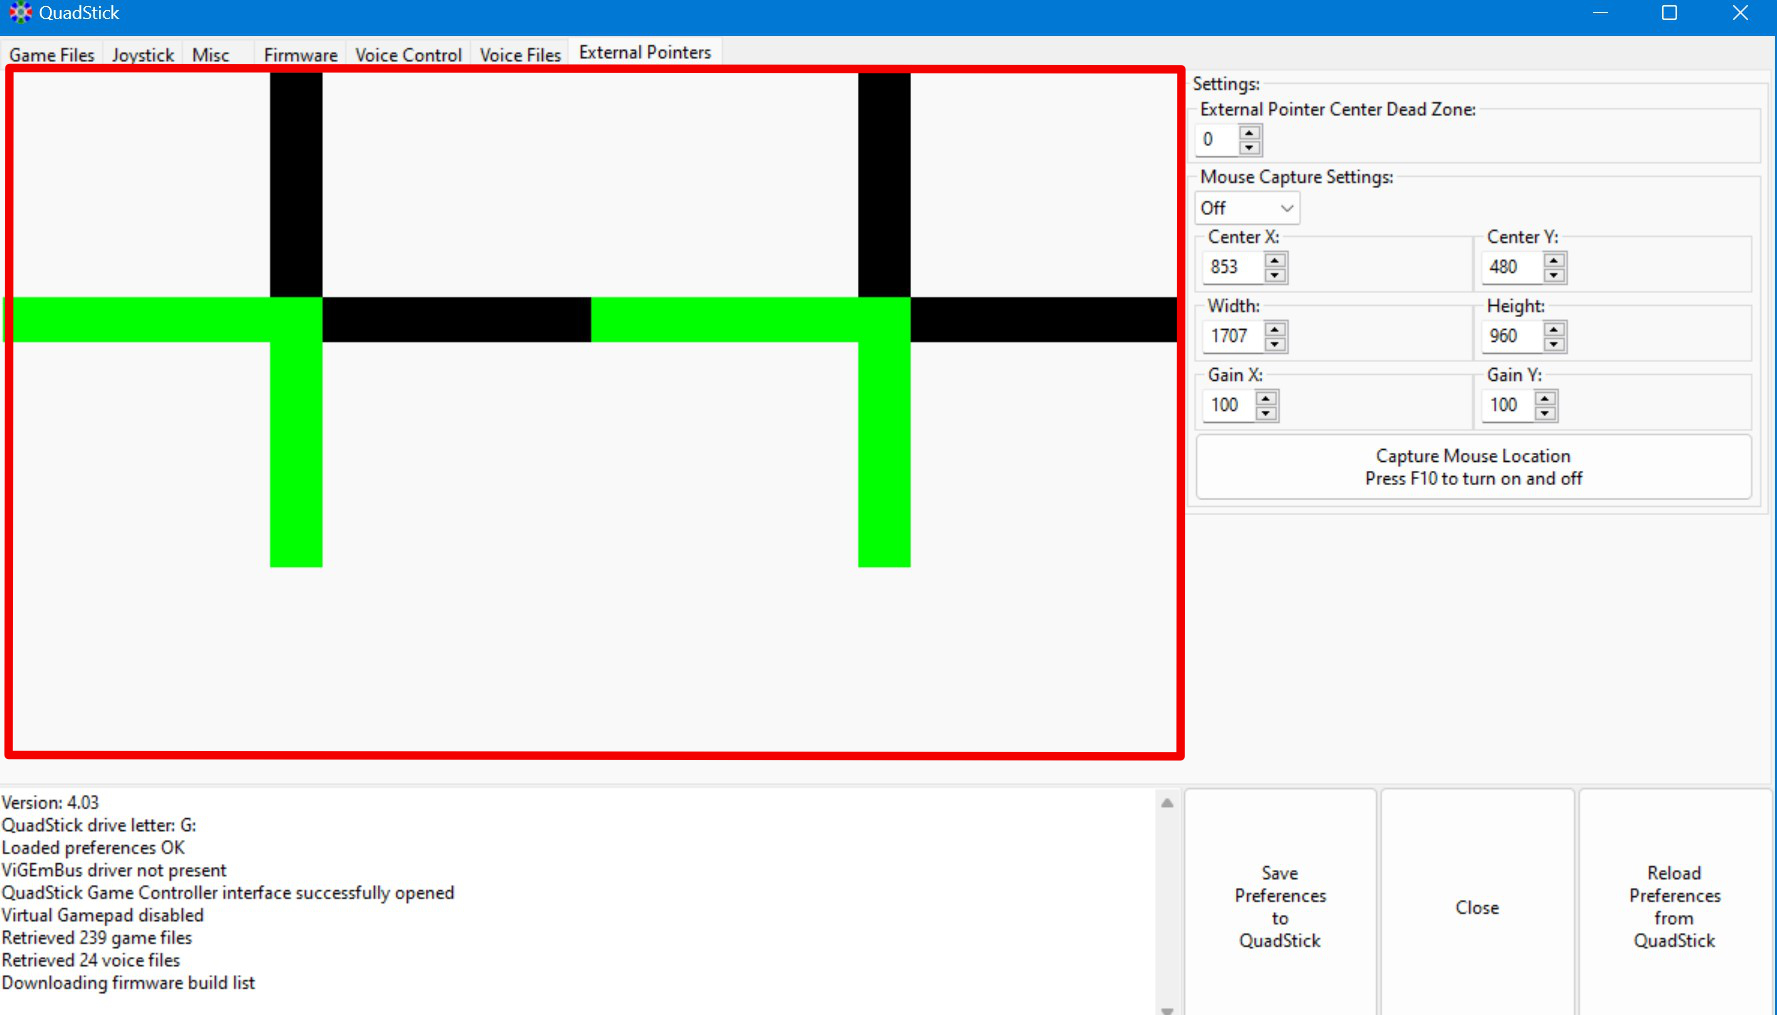Go to the Firmware tab
The width and height of the screenshot is (1777, 1015).
300,55
